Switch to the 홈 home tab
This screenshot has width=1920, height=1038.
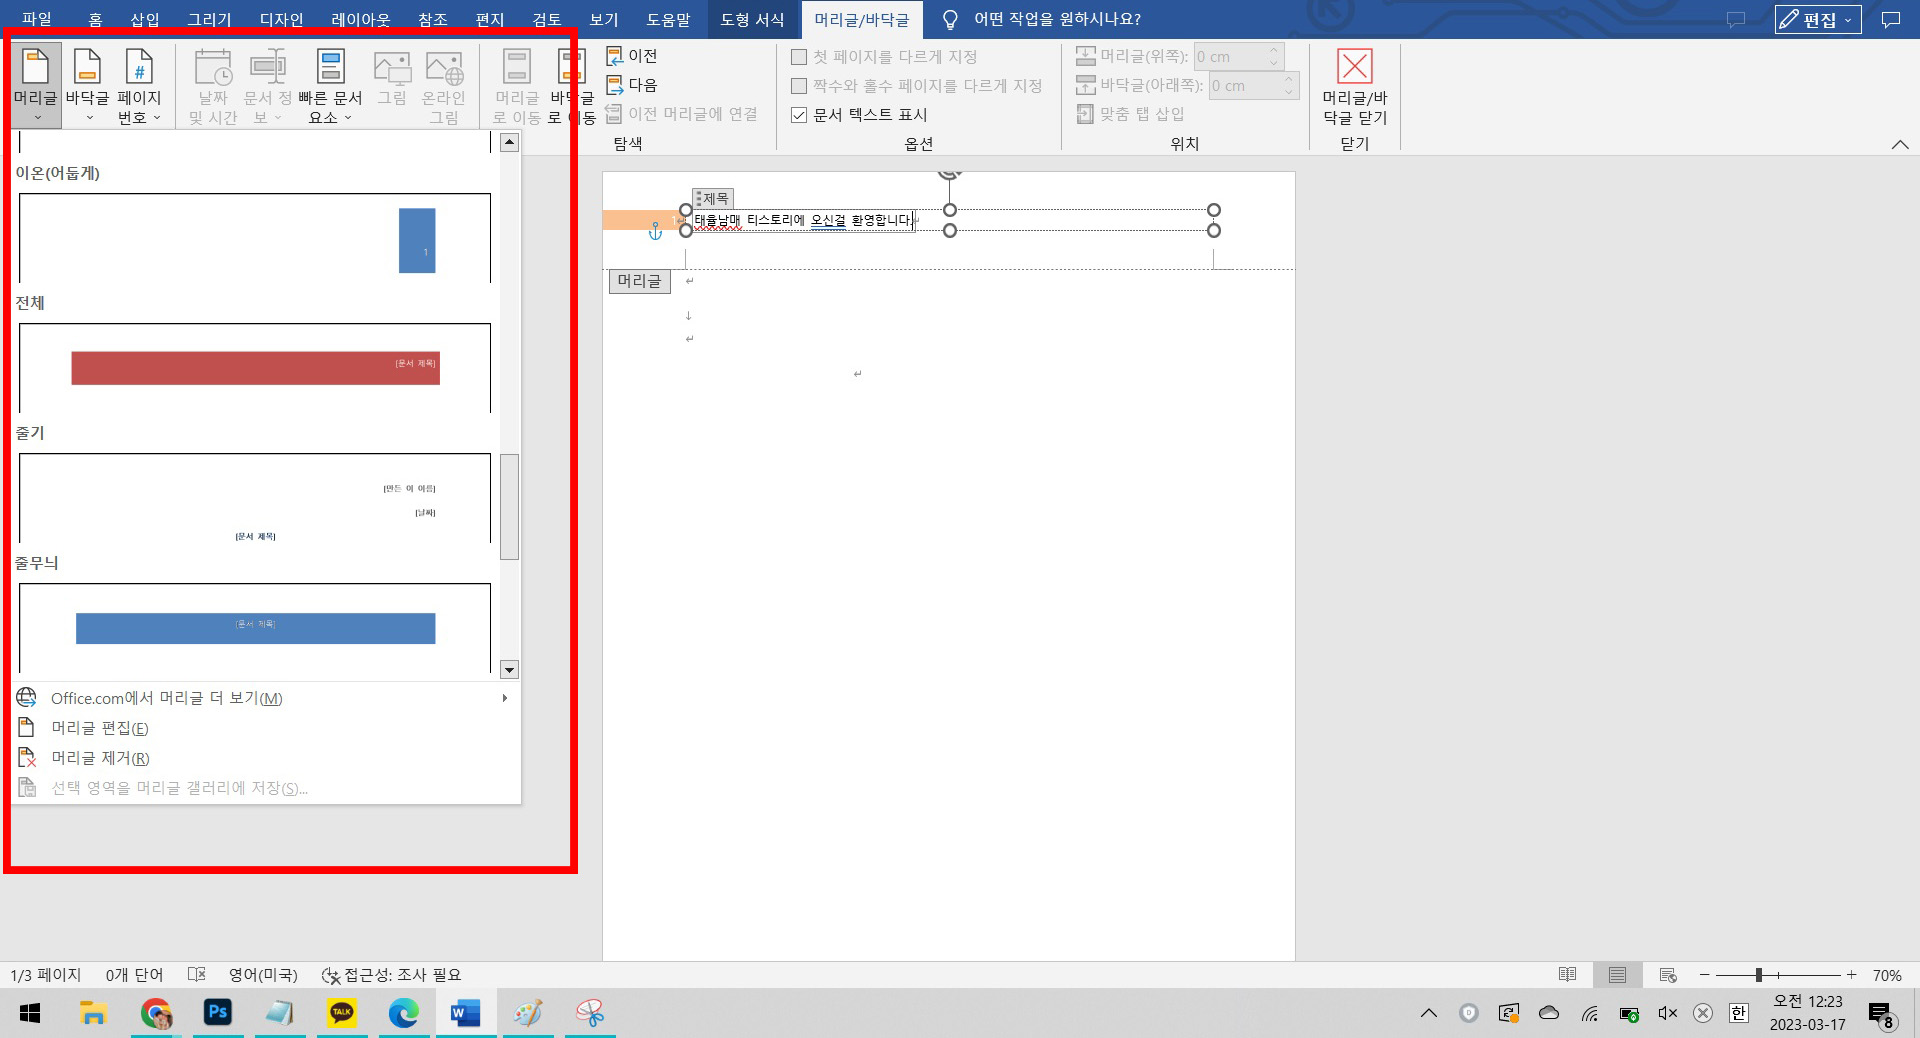95,19
